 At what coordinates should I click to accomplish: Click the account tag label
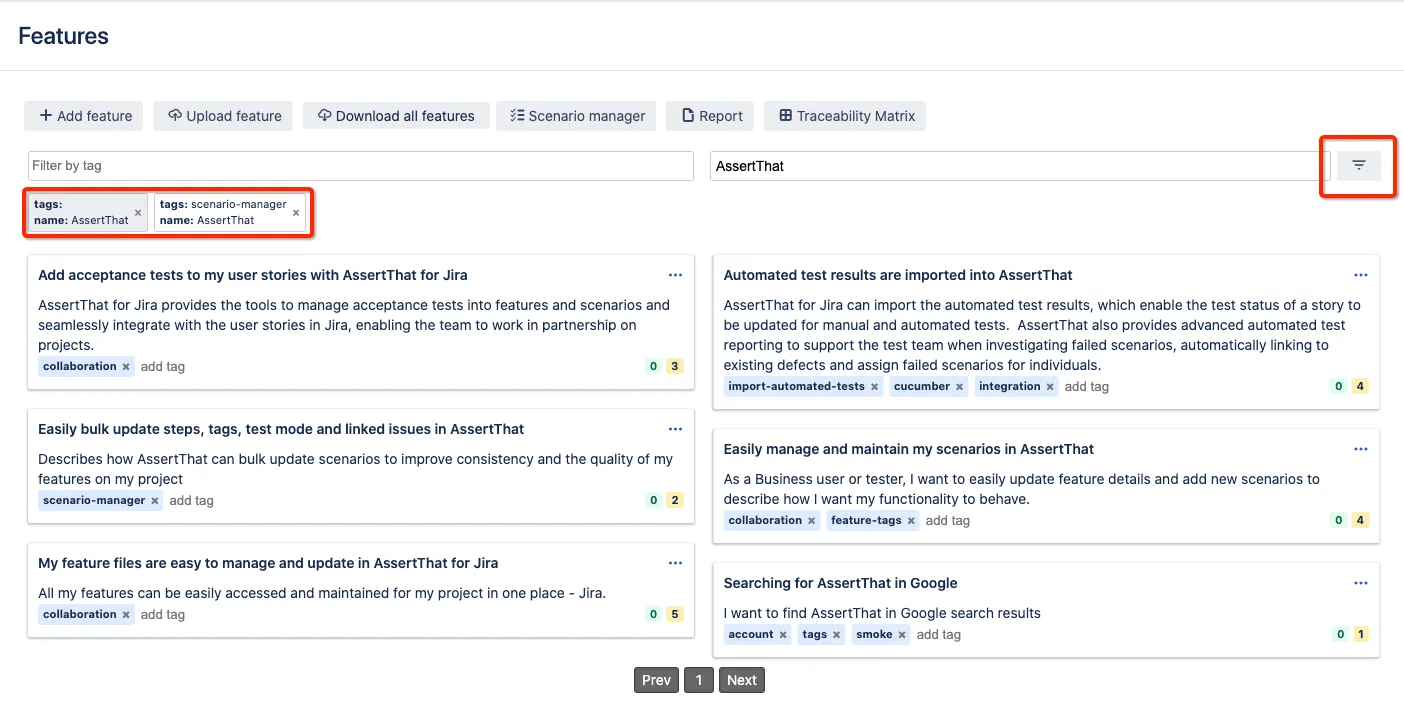pos(751,635)
